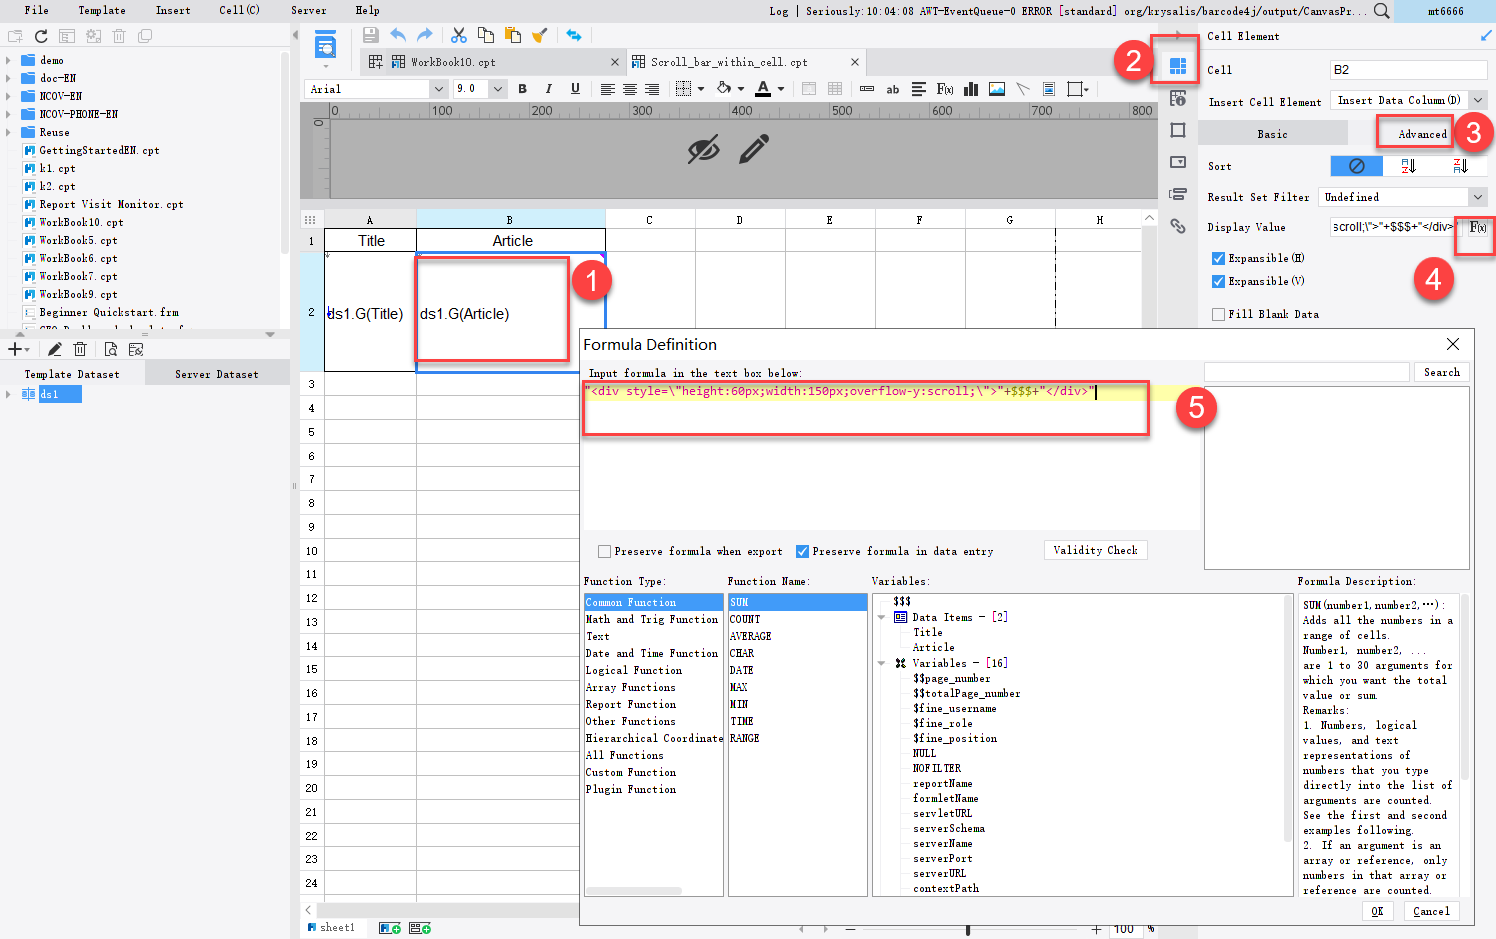Open the Insert menu
The width and height of the screenshot is (1496, 939).
coord(173,11)
